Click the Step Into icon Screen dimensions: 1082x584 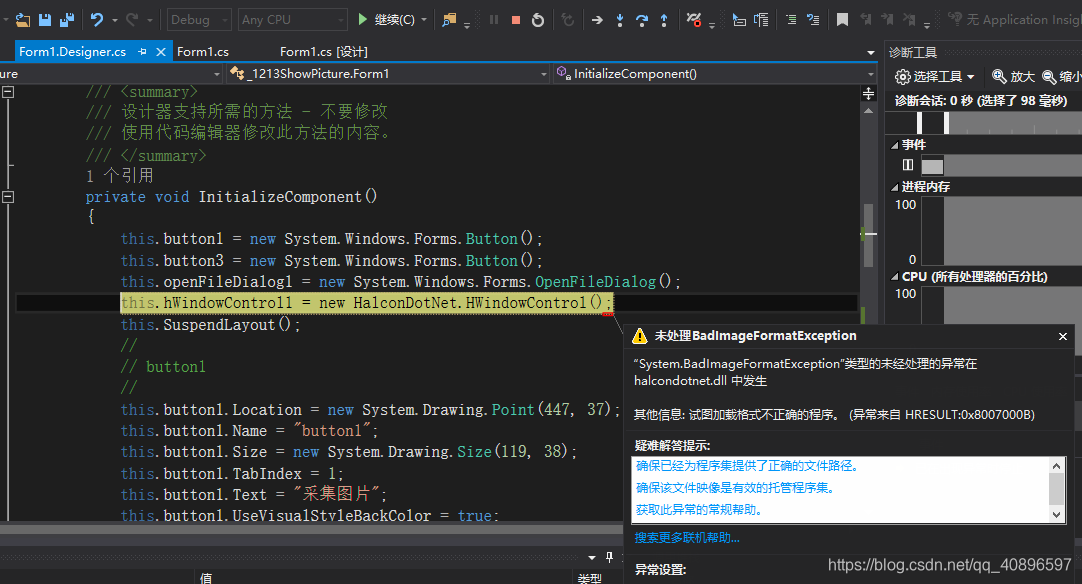(620, 19)
